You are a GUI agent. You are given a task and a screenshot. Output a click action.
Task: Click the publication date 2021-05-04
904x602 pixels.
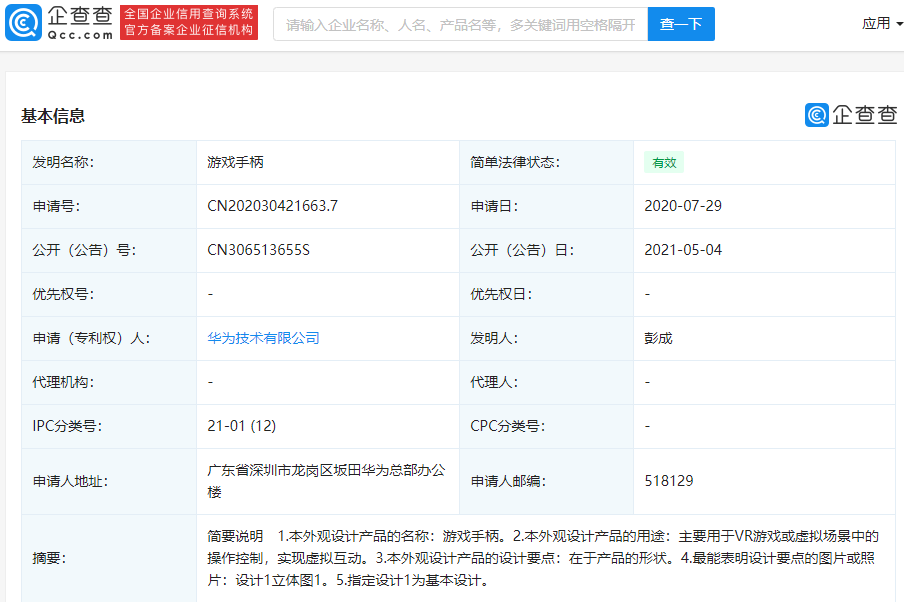tap(683, 250)
